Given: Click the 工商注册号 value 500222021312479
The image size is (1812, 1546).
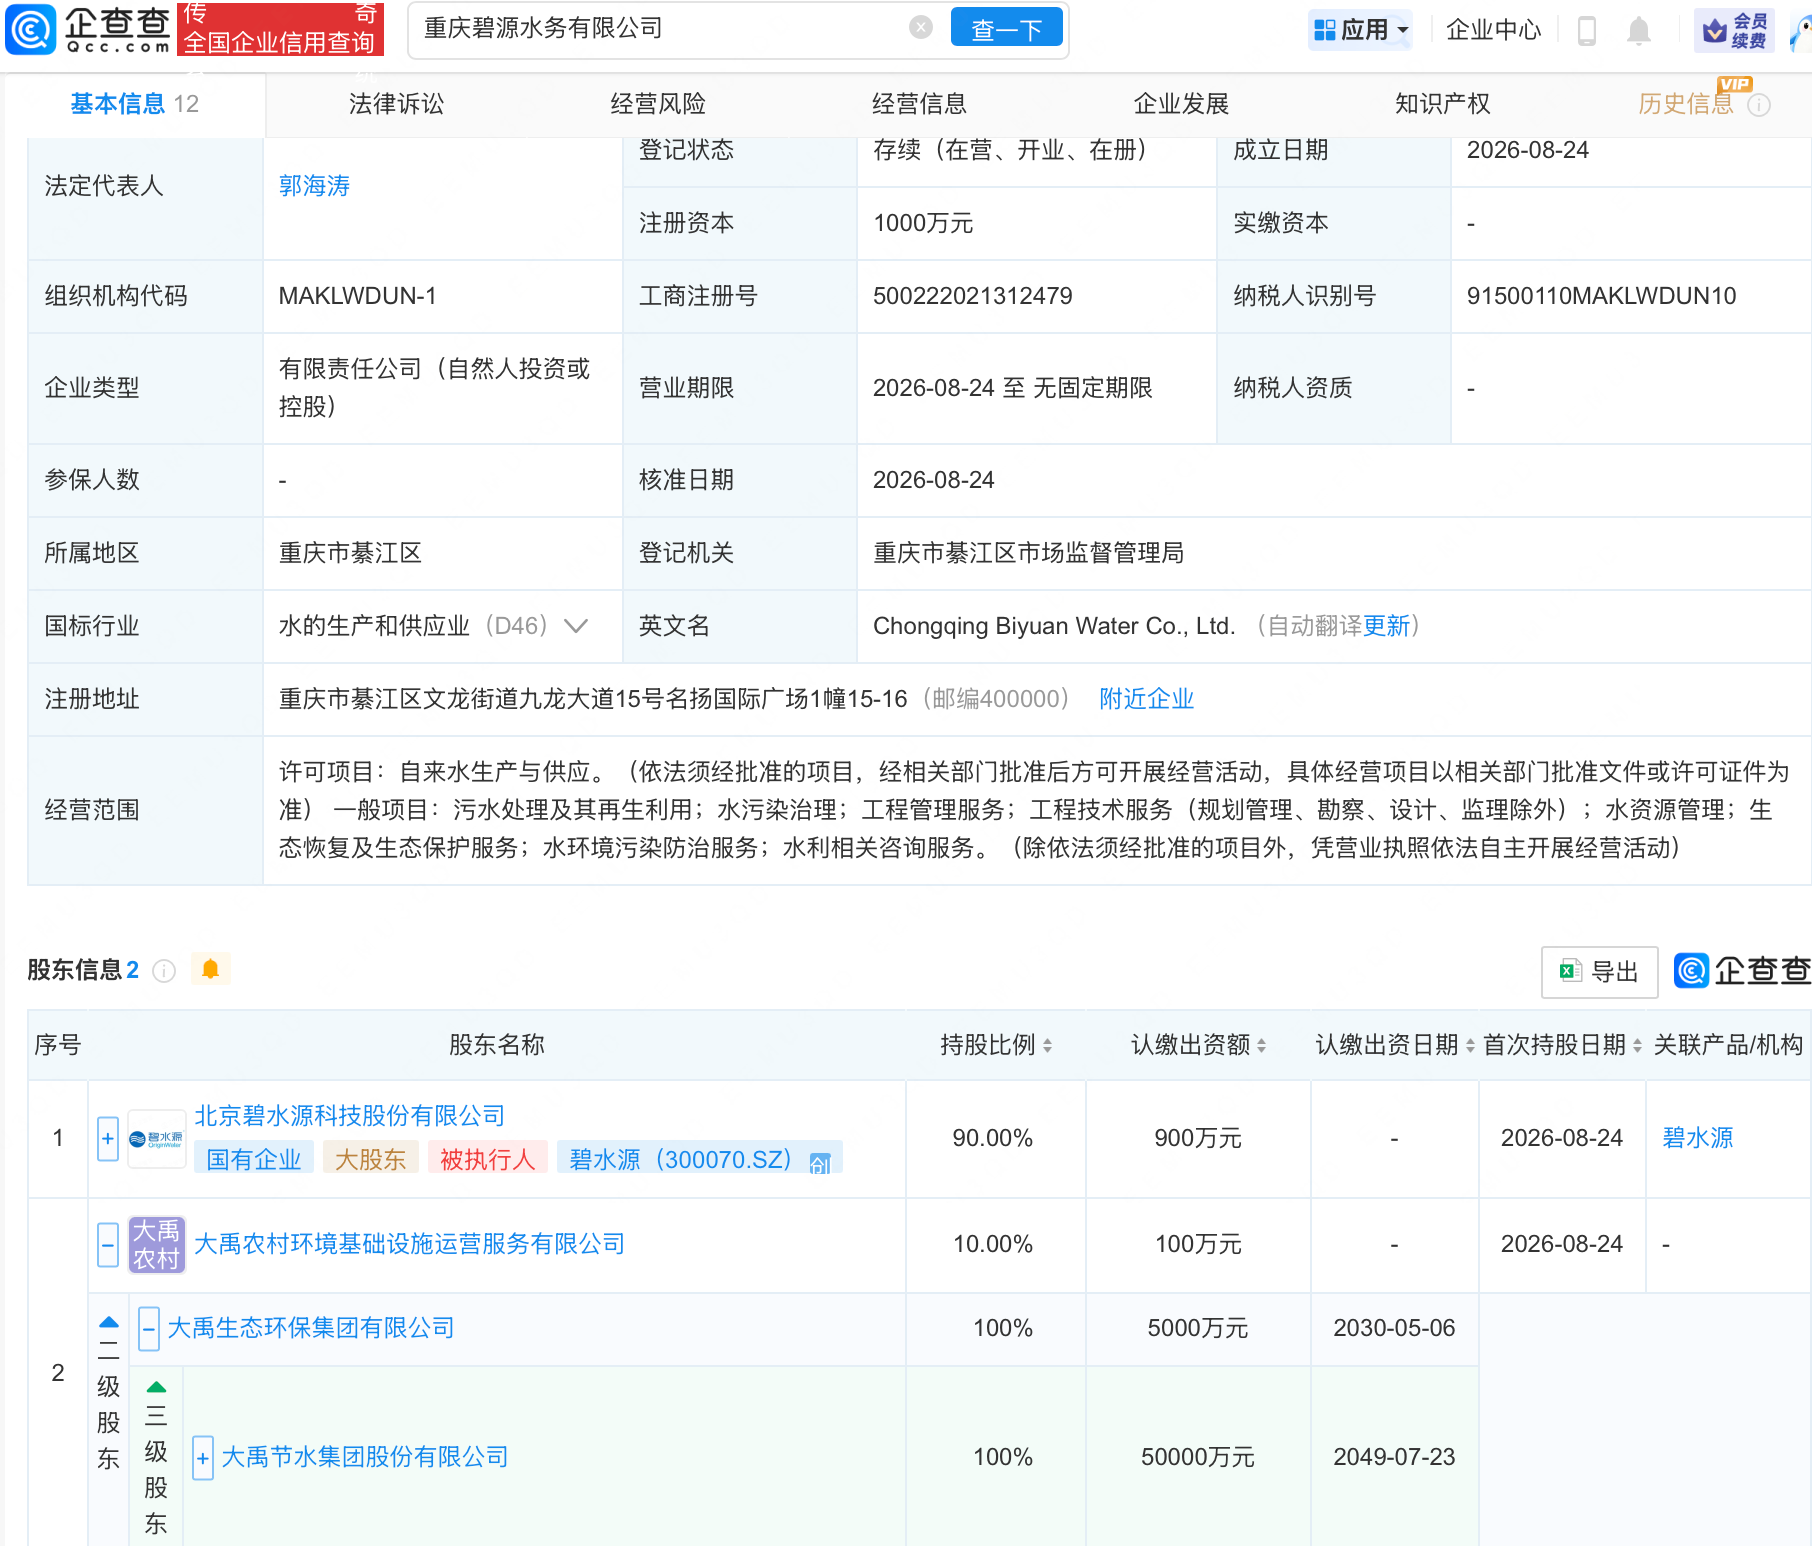Looking at the screenshot, I should click(972, 296).
